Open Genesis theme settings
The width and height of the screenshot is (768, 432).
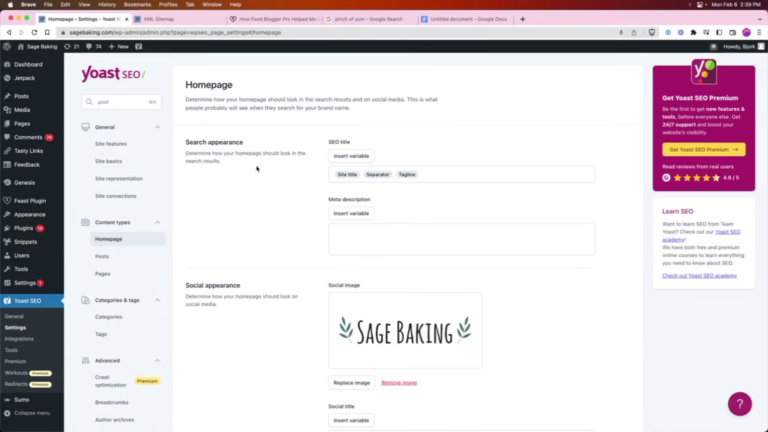[24, 182]
